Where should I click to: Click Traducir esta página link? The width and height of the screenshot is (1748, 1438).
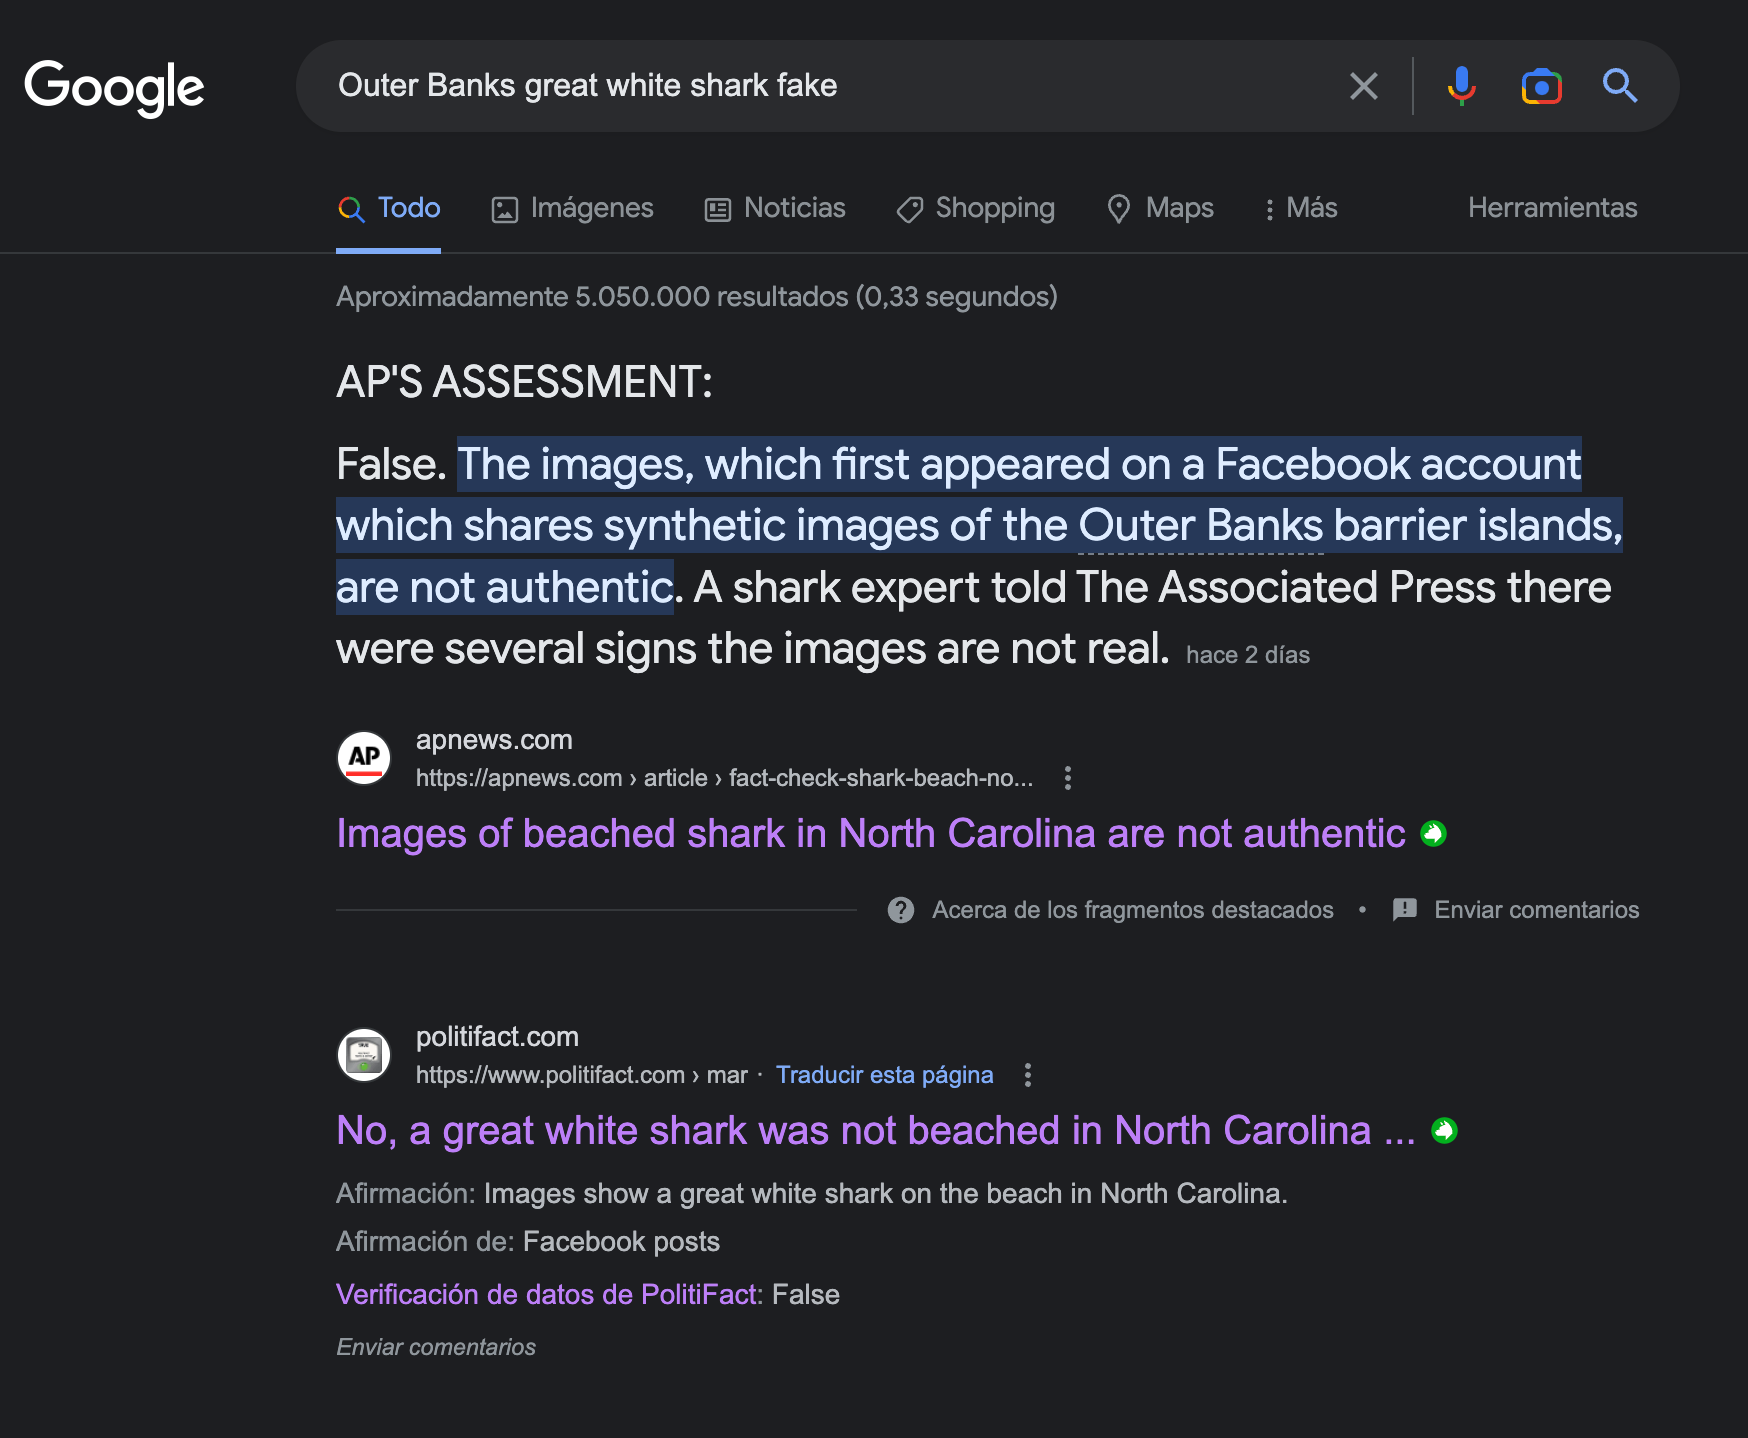point(885,1075)
